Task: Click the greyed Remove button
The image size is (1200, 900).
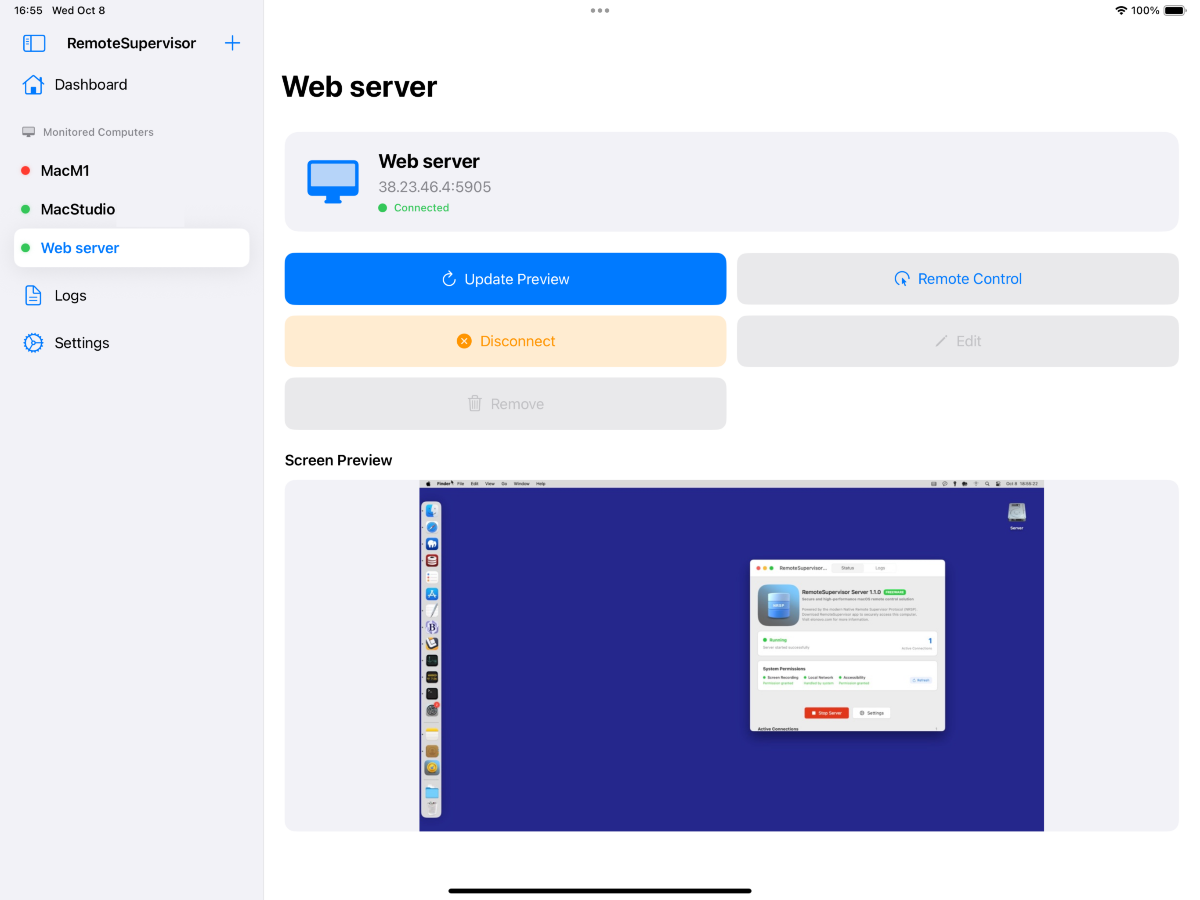Action: [505, 404]
